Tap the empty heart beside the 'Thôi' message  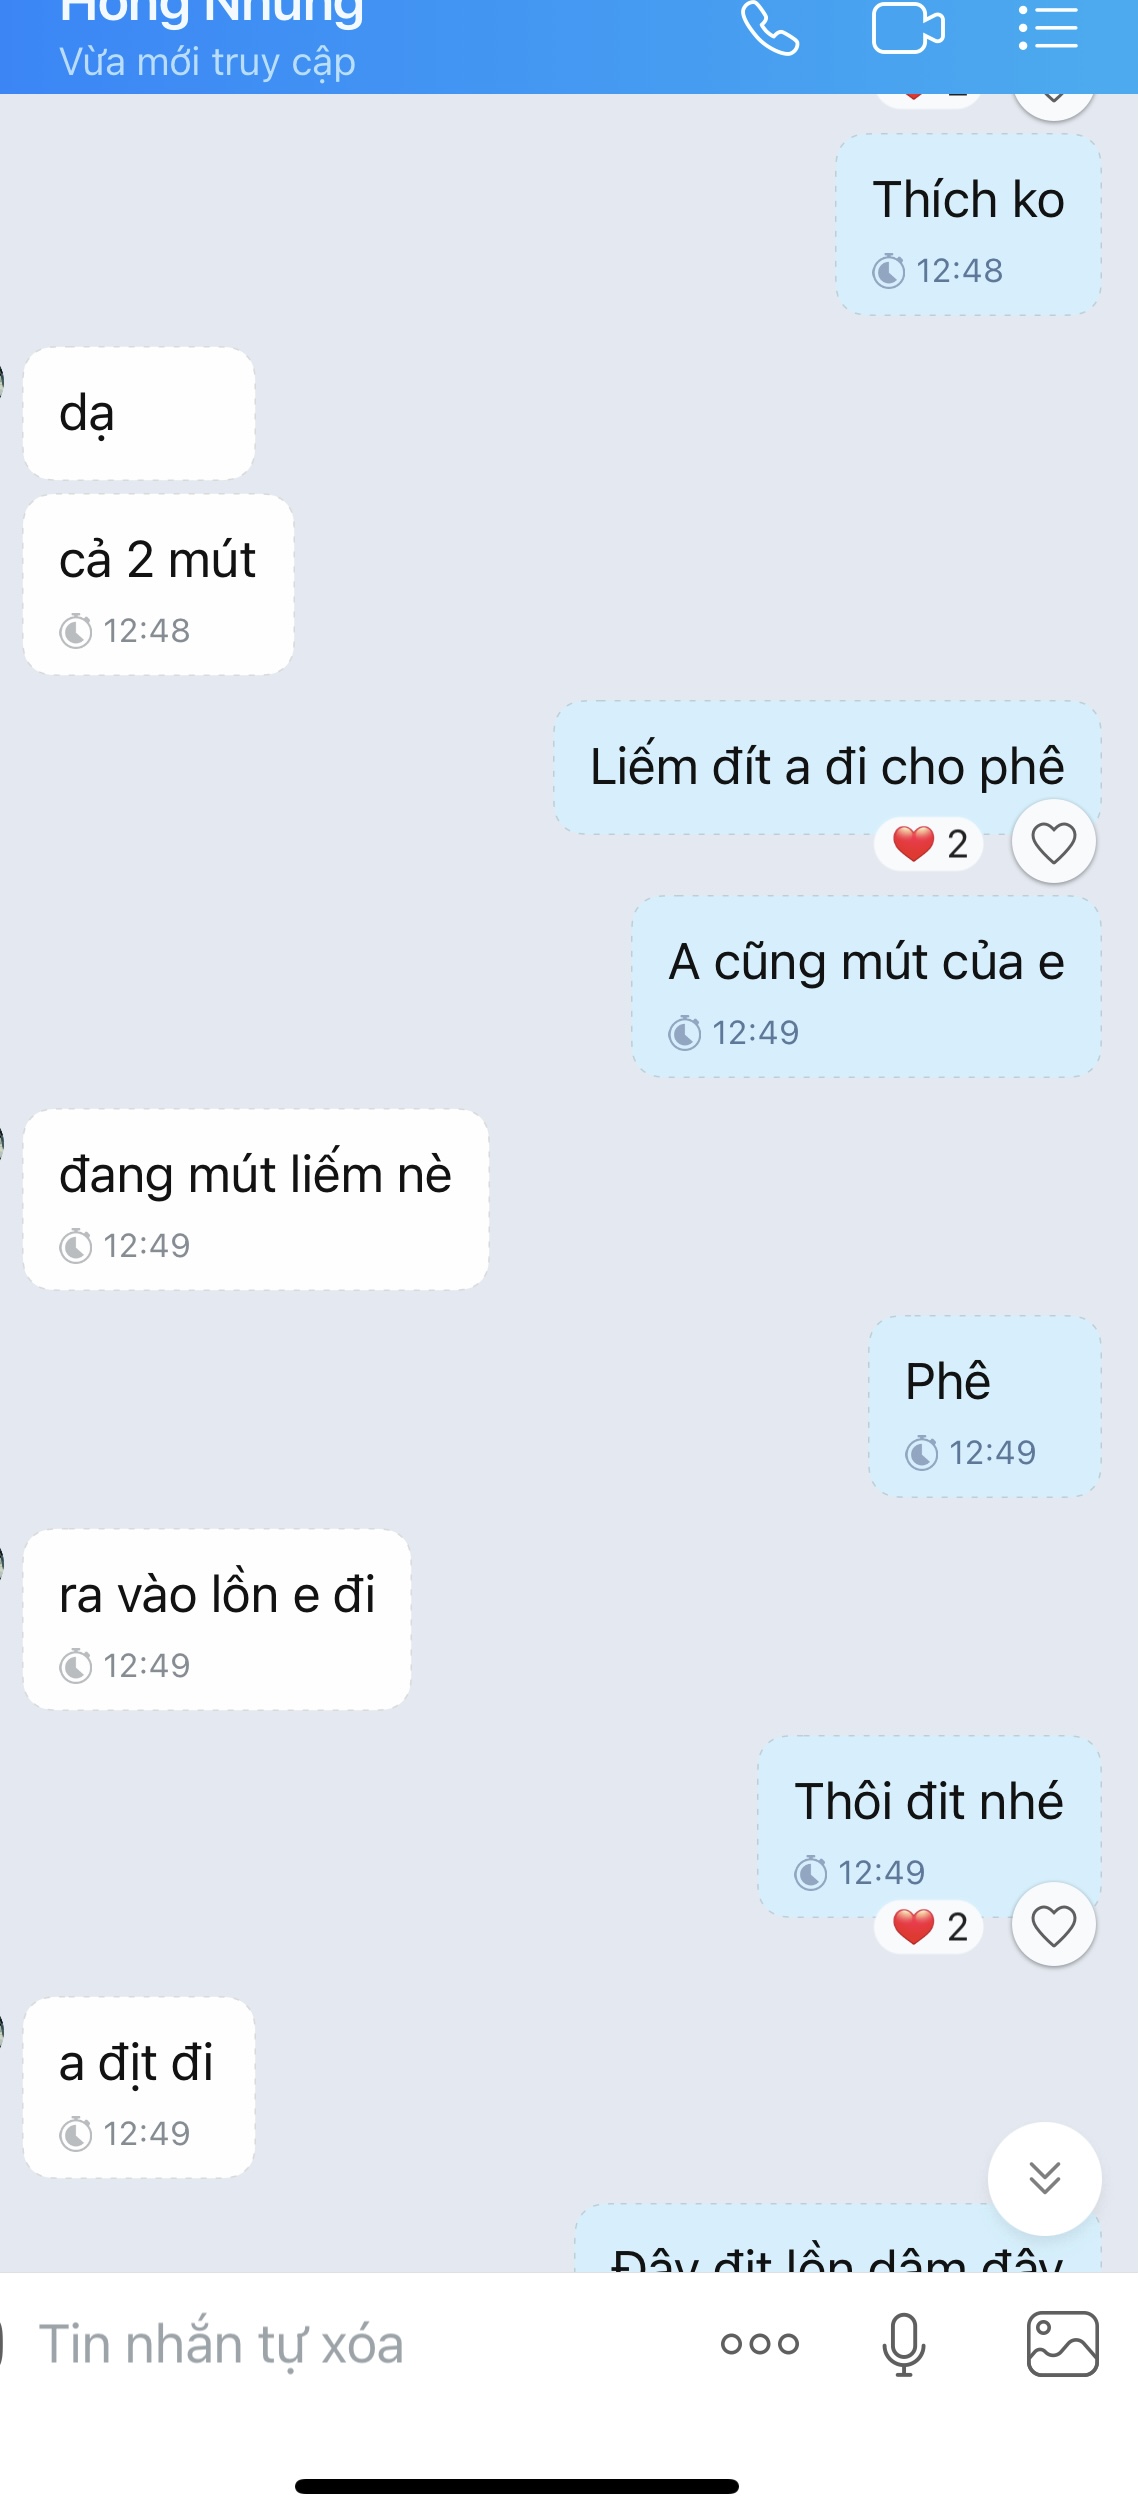point(1054,1925)
